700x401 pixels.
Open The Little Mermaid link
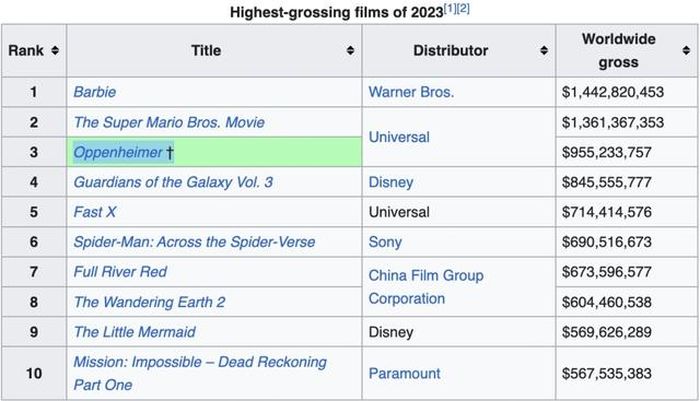click(134, 332)
